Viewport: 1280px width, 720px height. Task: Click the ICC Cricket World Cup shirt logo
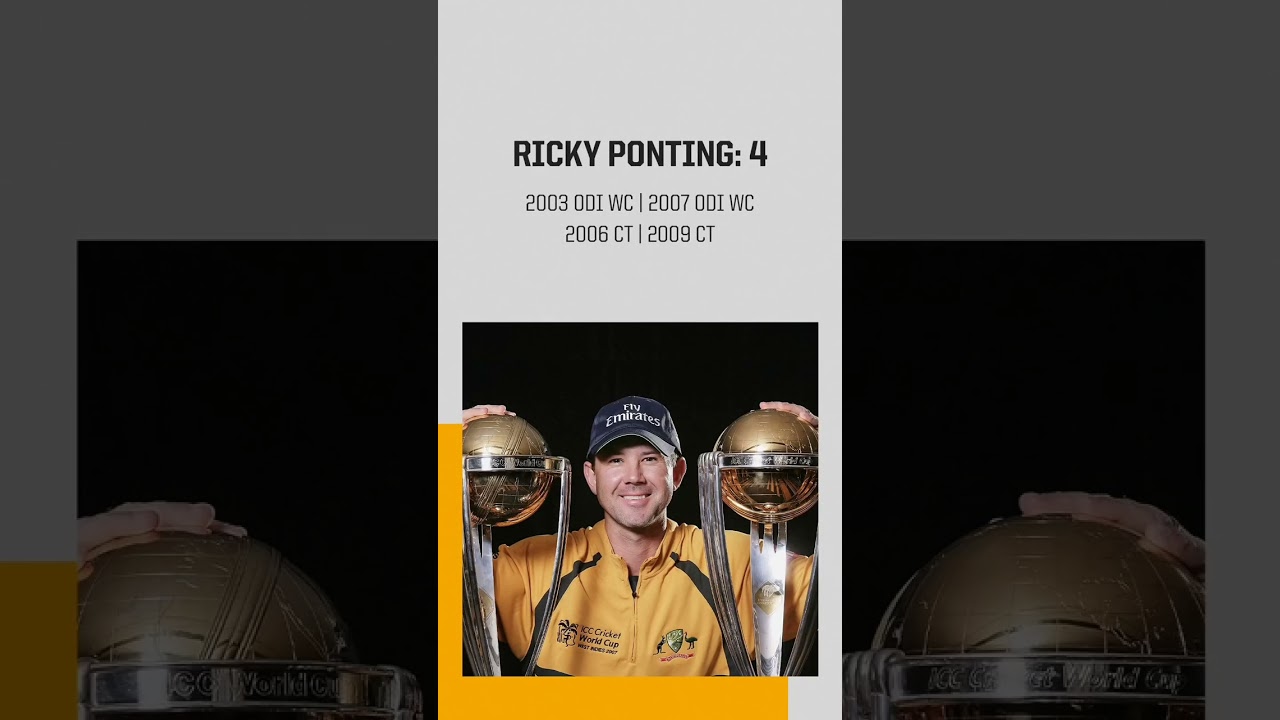[589, 635]
